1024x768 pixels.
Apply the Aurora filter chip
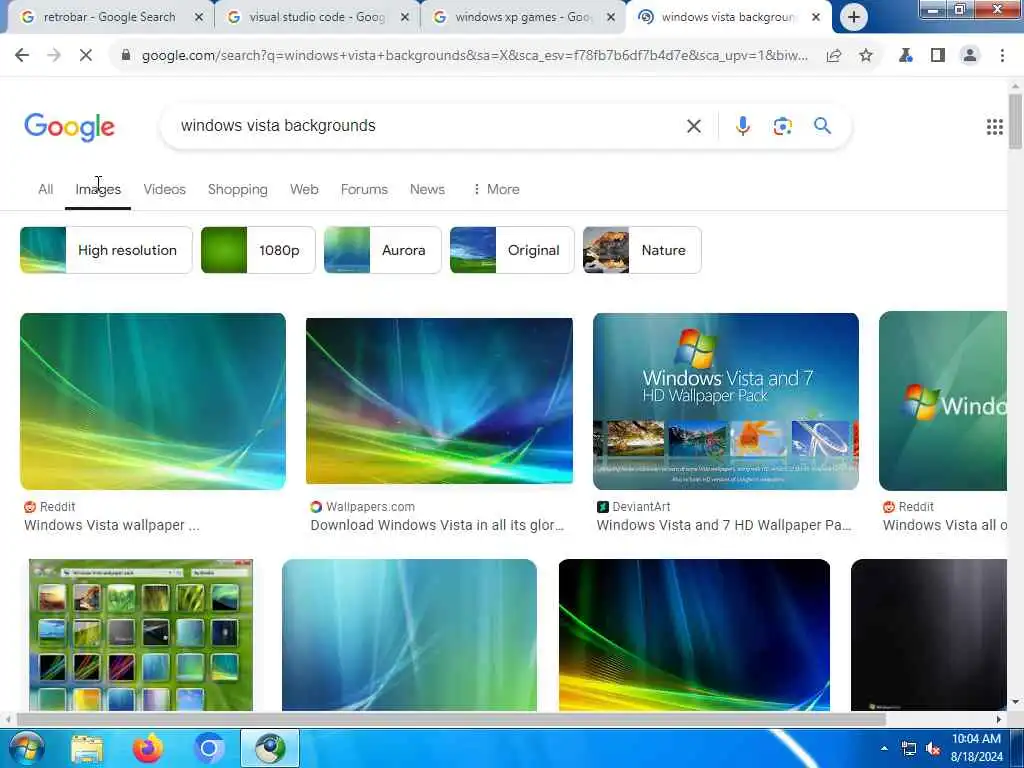[383, 250]
